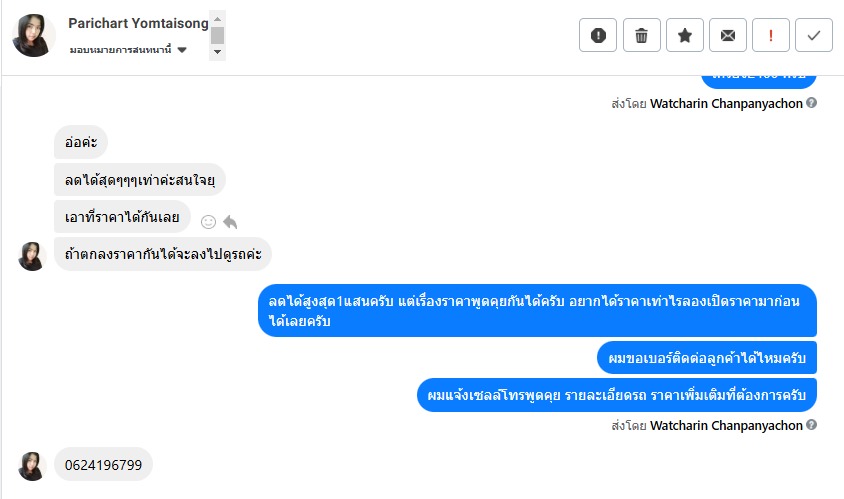
Task: Click help icon beside upper sender name
Action: tap(812, 102)
